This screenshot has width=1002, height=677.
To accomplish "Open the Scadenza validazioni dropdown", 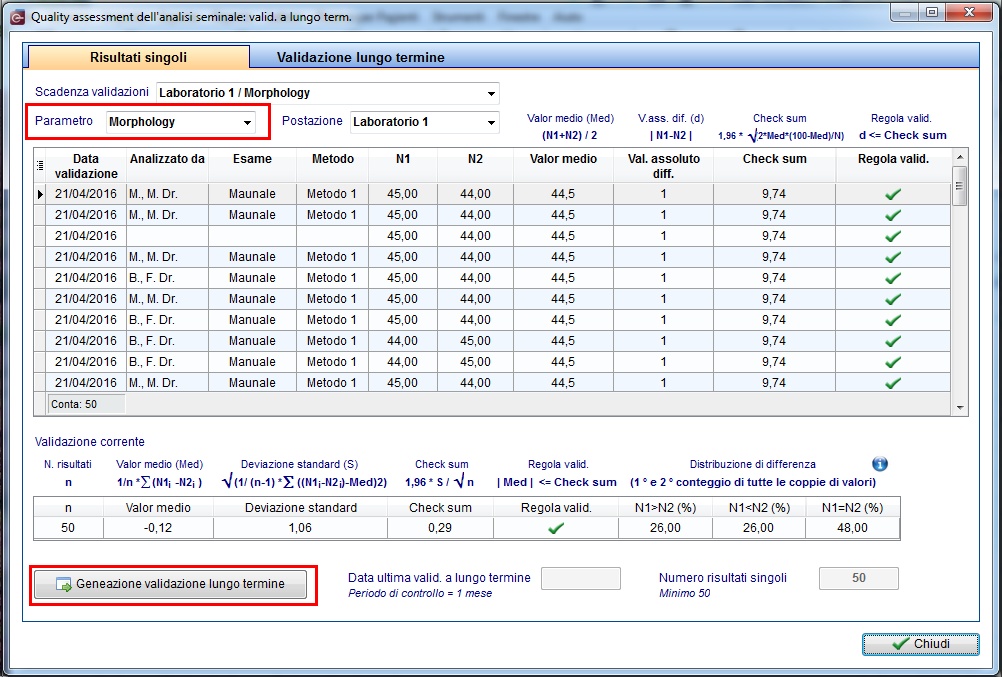I will (x=491, y=93).
